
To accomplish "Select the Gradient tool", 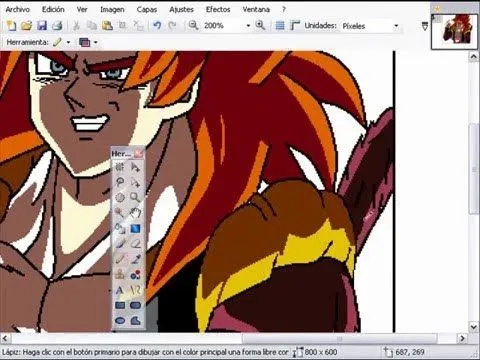I will (135, 228).
